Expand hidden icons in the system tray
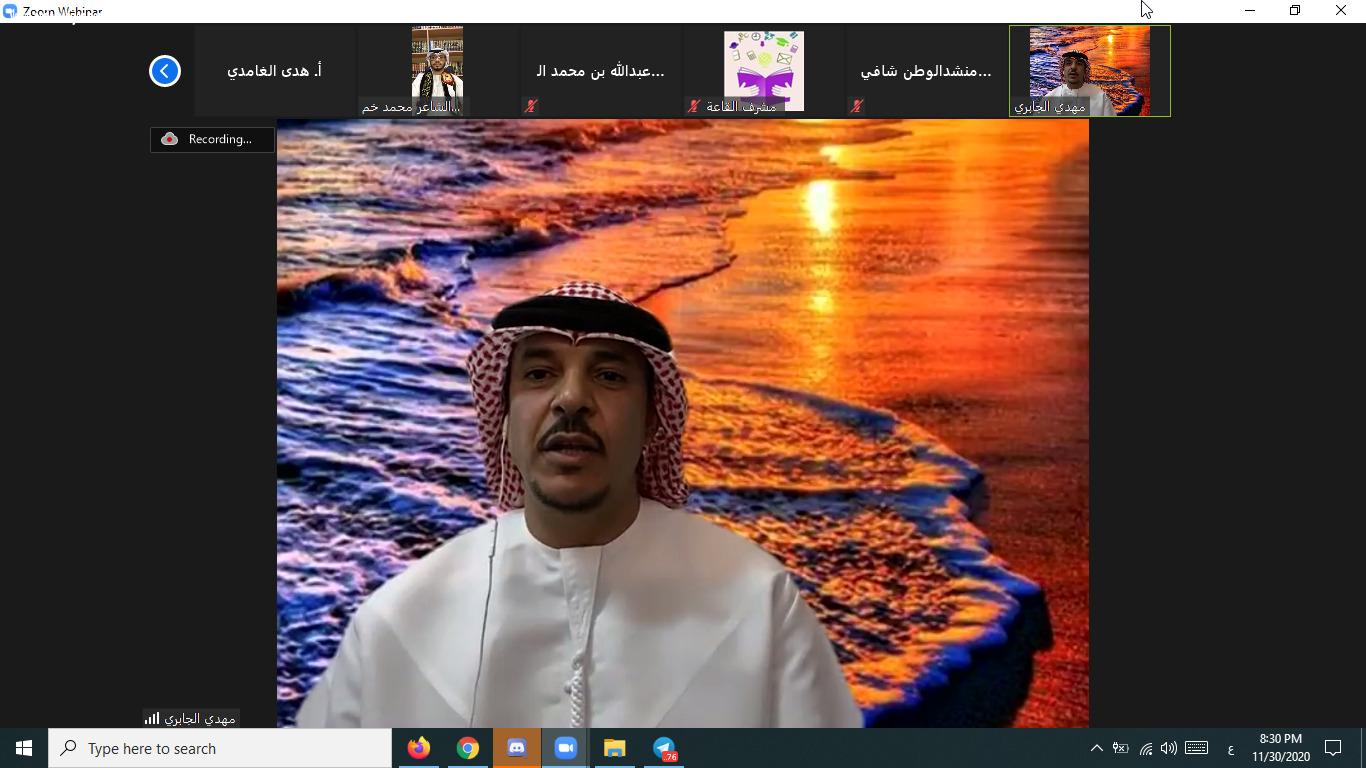 click(x=1097, y=747)
